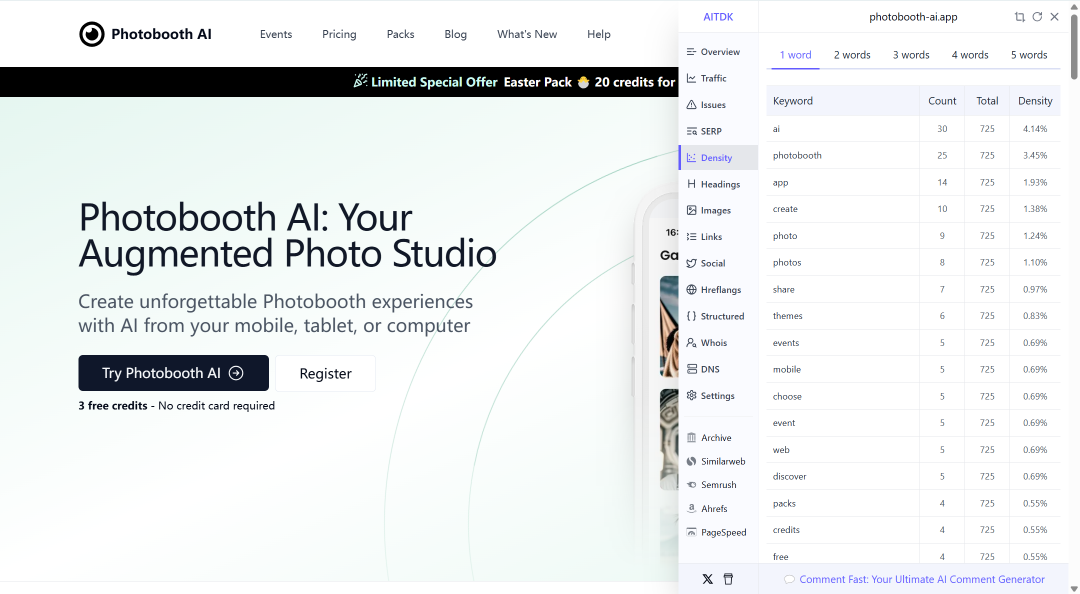
Task: Click the 'themes' keyword cell
Action: 843,316
